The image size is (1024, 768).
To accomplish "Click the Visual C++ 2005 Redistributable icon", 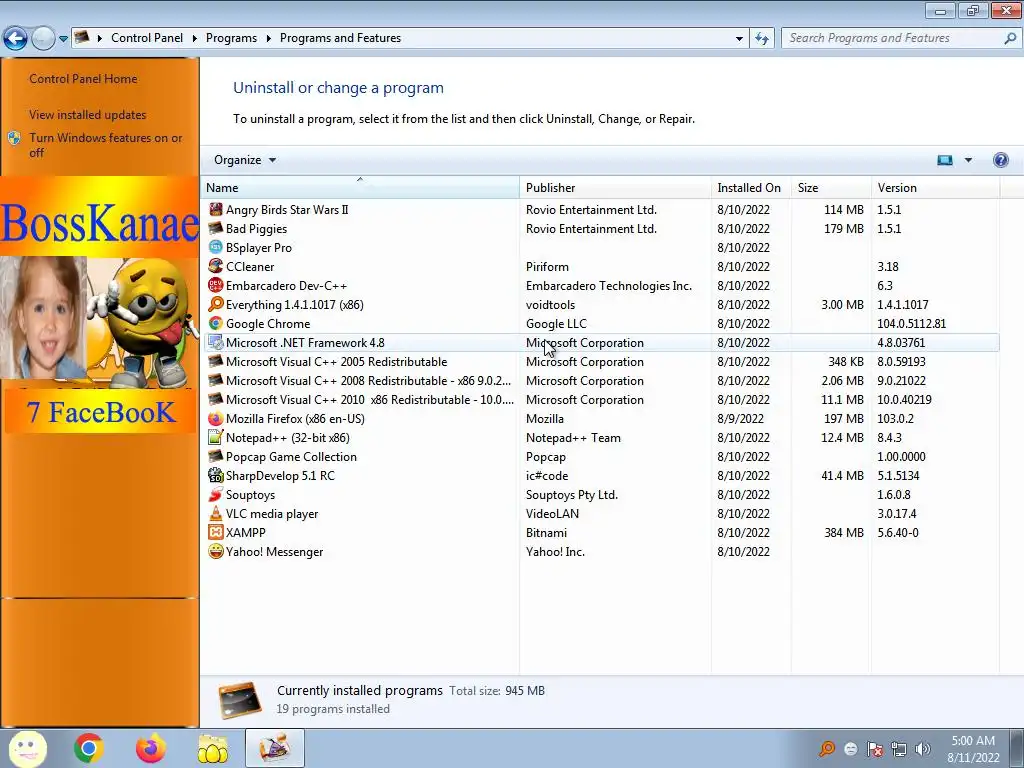I will [x=216, y=361].
